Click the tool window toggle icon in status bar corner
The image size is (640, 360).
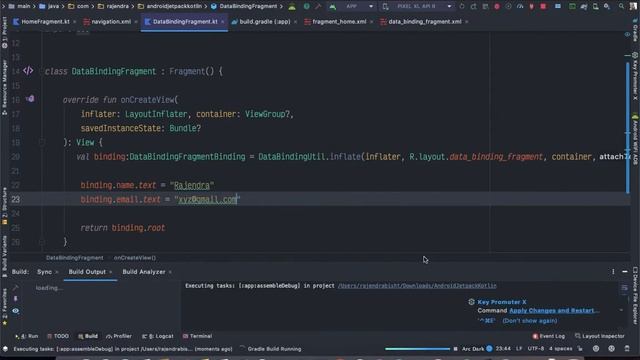point(5,349)
